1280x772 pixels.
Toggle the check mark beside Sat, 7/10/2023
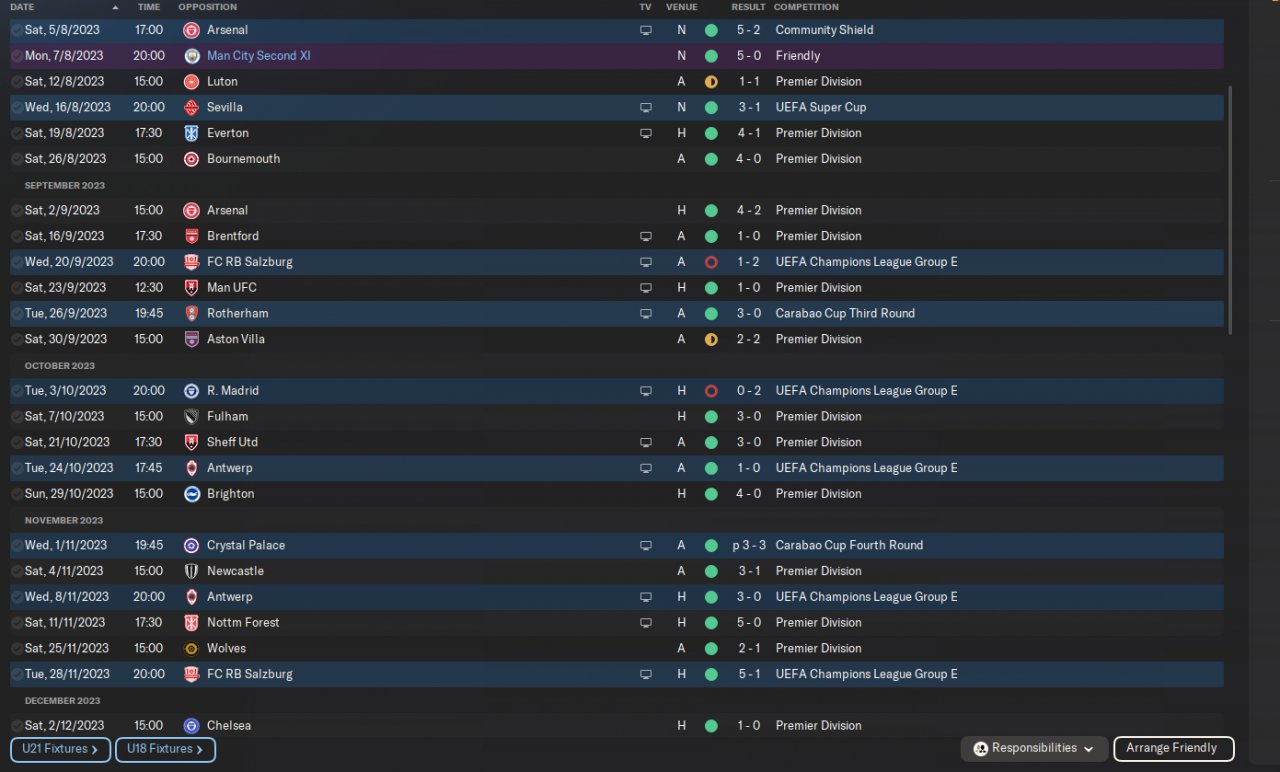17,417
